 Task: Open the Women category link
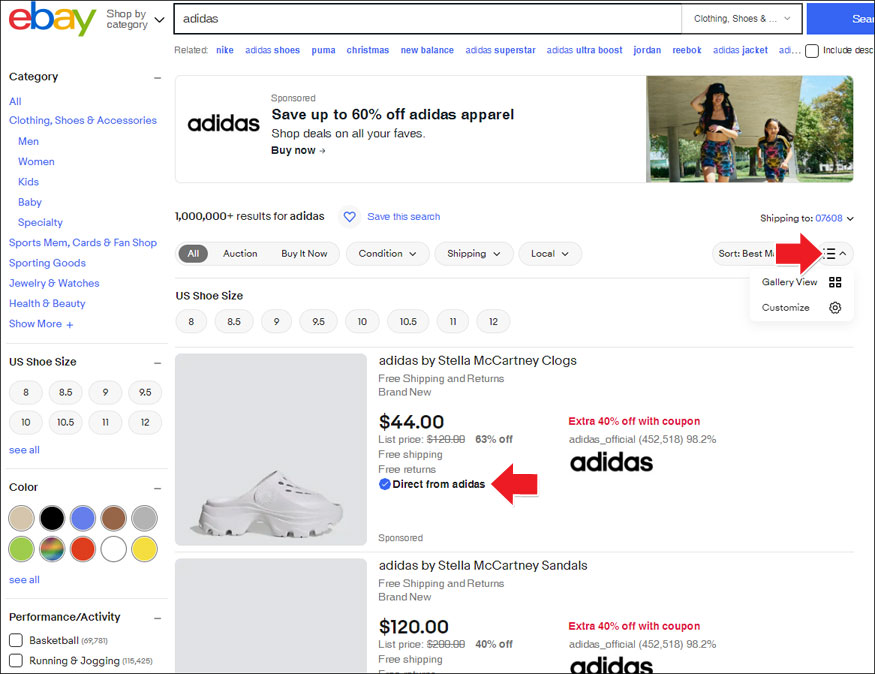36,161
